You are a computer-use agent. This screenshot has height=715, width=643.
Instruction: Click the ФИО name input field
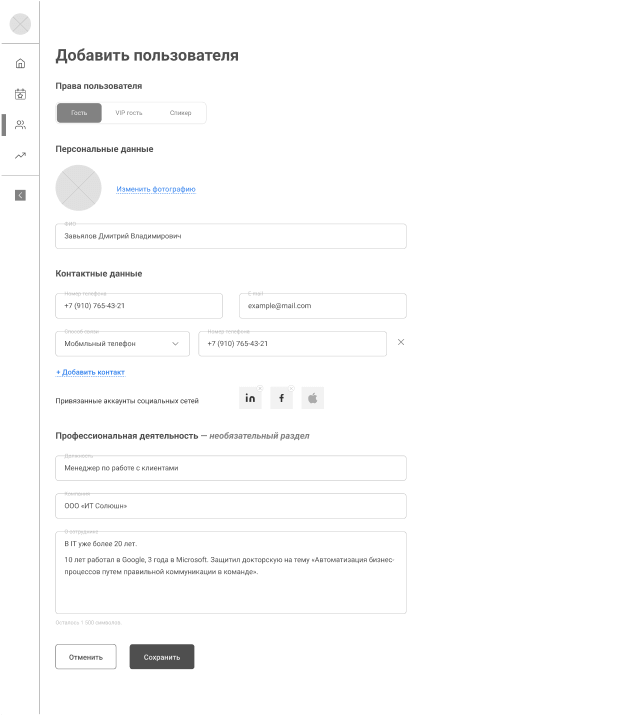pos(230,236)
